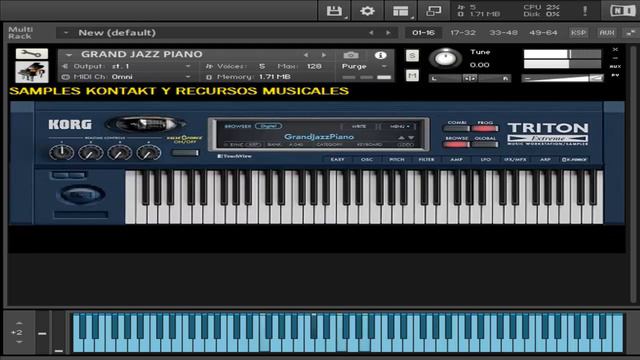Toggle minimized view icon in top bar

click(x=433, y=11)
